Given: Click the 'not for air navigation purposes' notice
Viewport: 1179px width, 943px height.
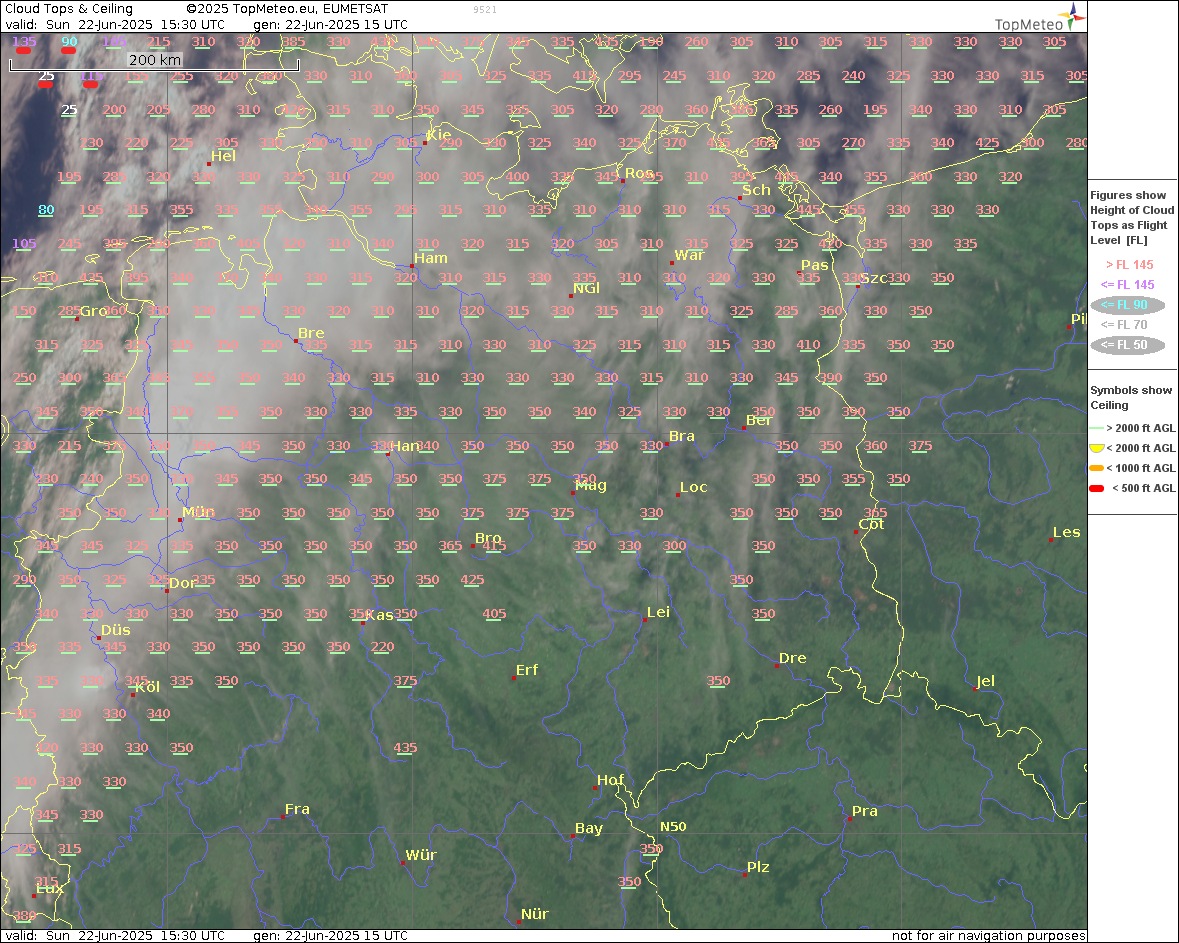Looking at the screenshot, I should point(989,935).
